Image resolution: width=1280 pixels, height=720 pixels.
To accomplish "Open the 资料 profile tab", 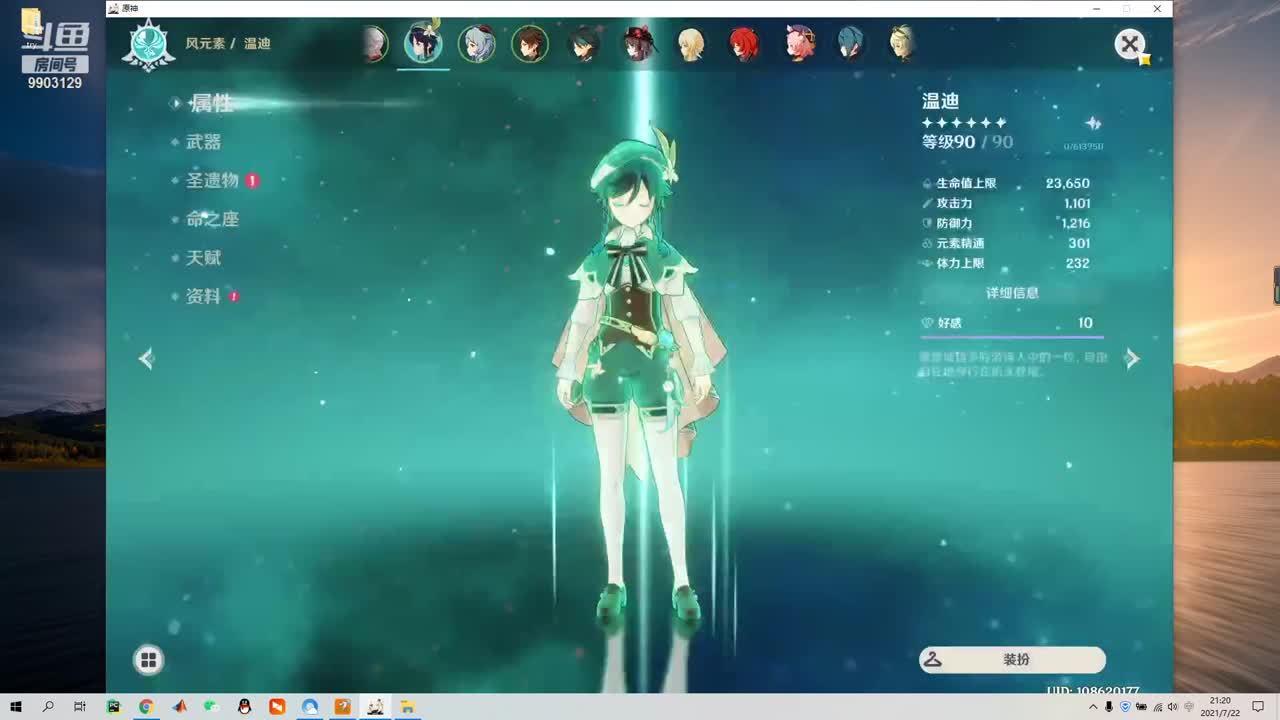I will pos(203,296).
